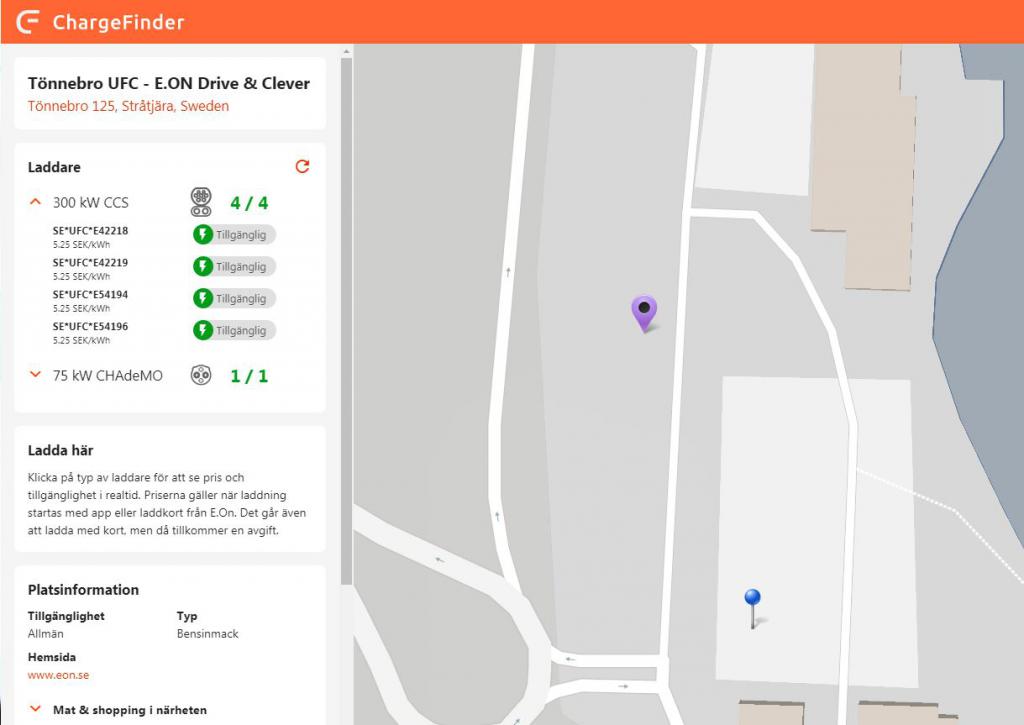Screen dimensions: 1024x725
Task: Click the Tönnebro UFC station title
Action: (x=168, y=84)
